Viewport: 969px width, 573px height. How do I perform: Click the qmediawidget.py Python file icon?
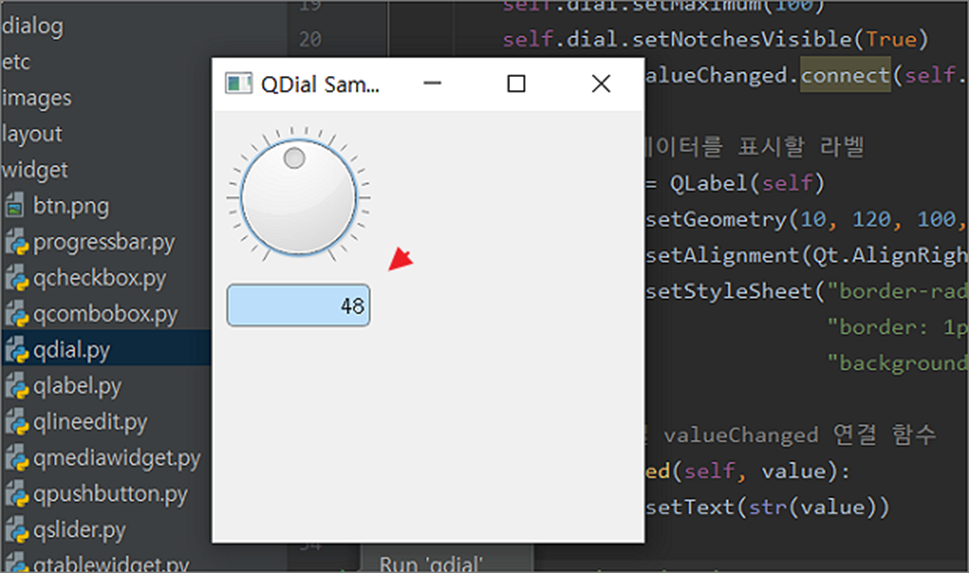[17, 458]
